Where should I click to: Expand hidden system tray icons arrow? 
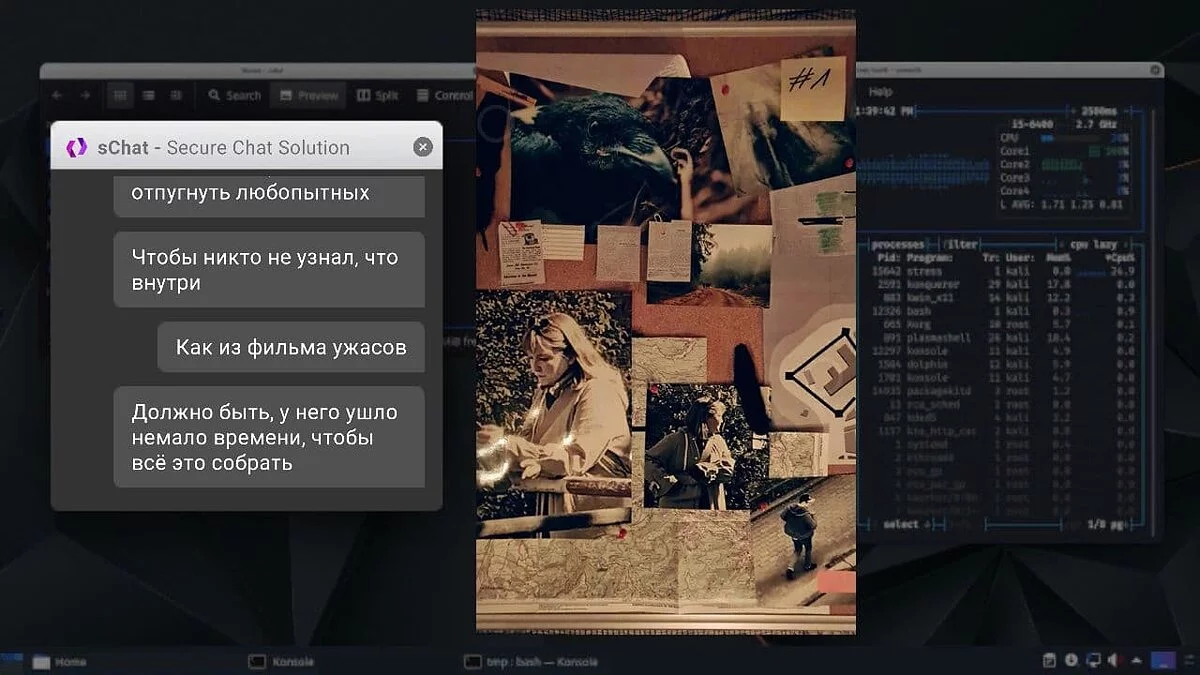[1134, 660]
